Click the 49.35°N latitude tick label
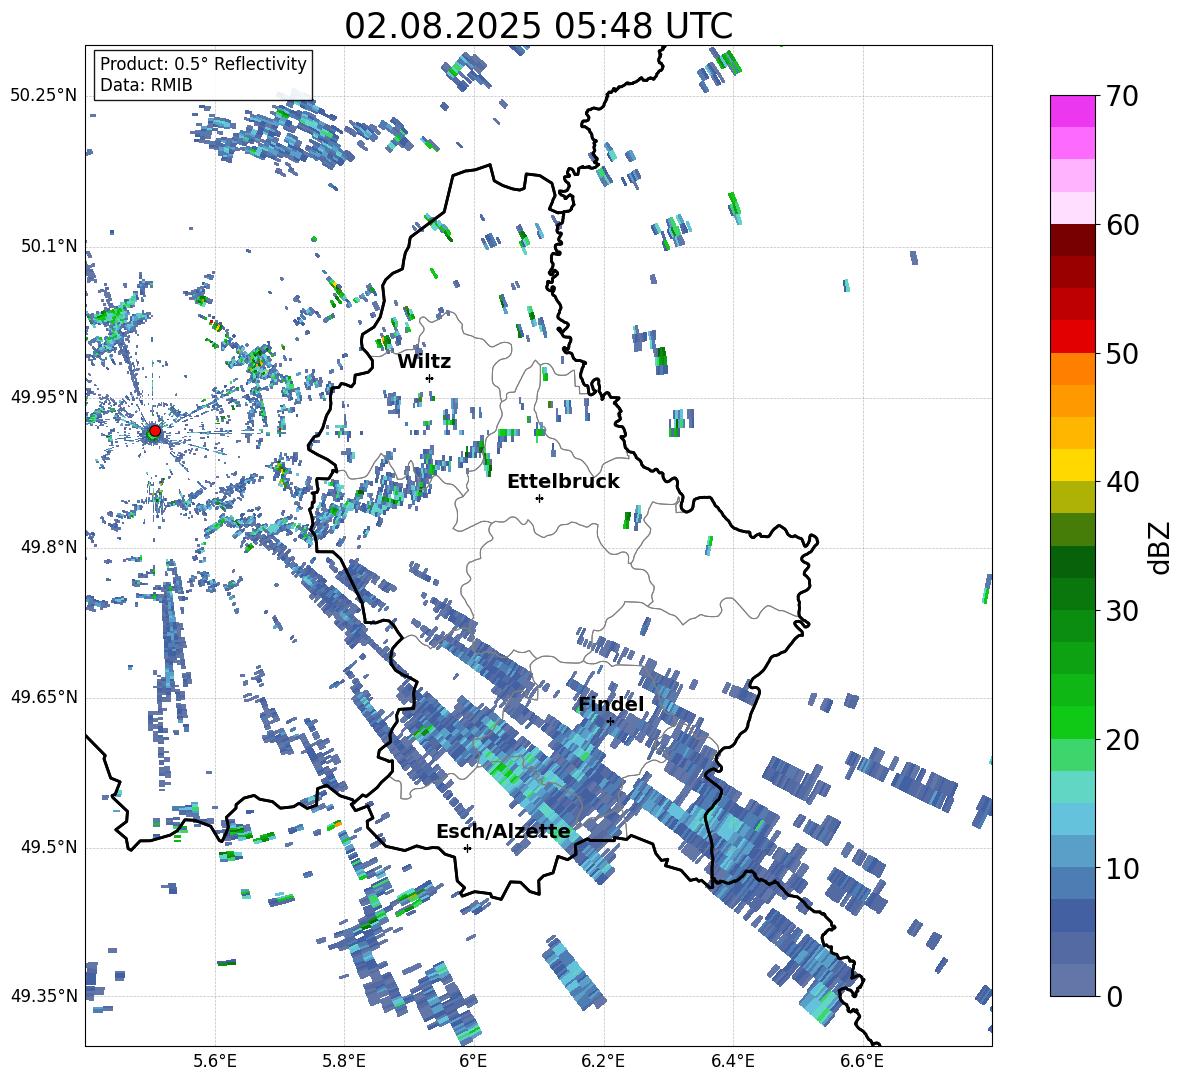Viewport: 1184px width, 1081px height. pos(44,996)
